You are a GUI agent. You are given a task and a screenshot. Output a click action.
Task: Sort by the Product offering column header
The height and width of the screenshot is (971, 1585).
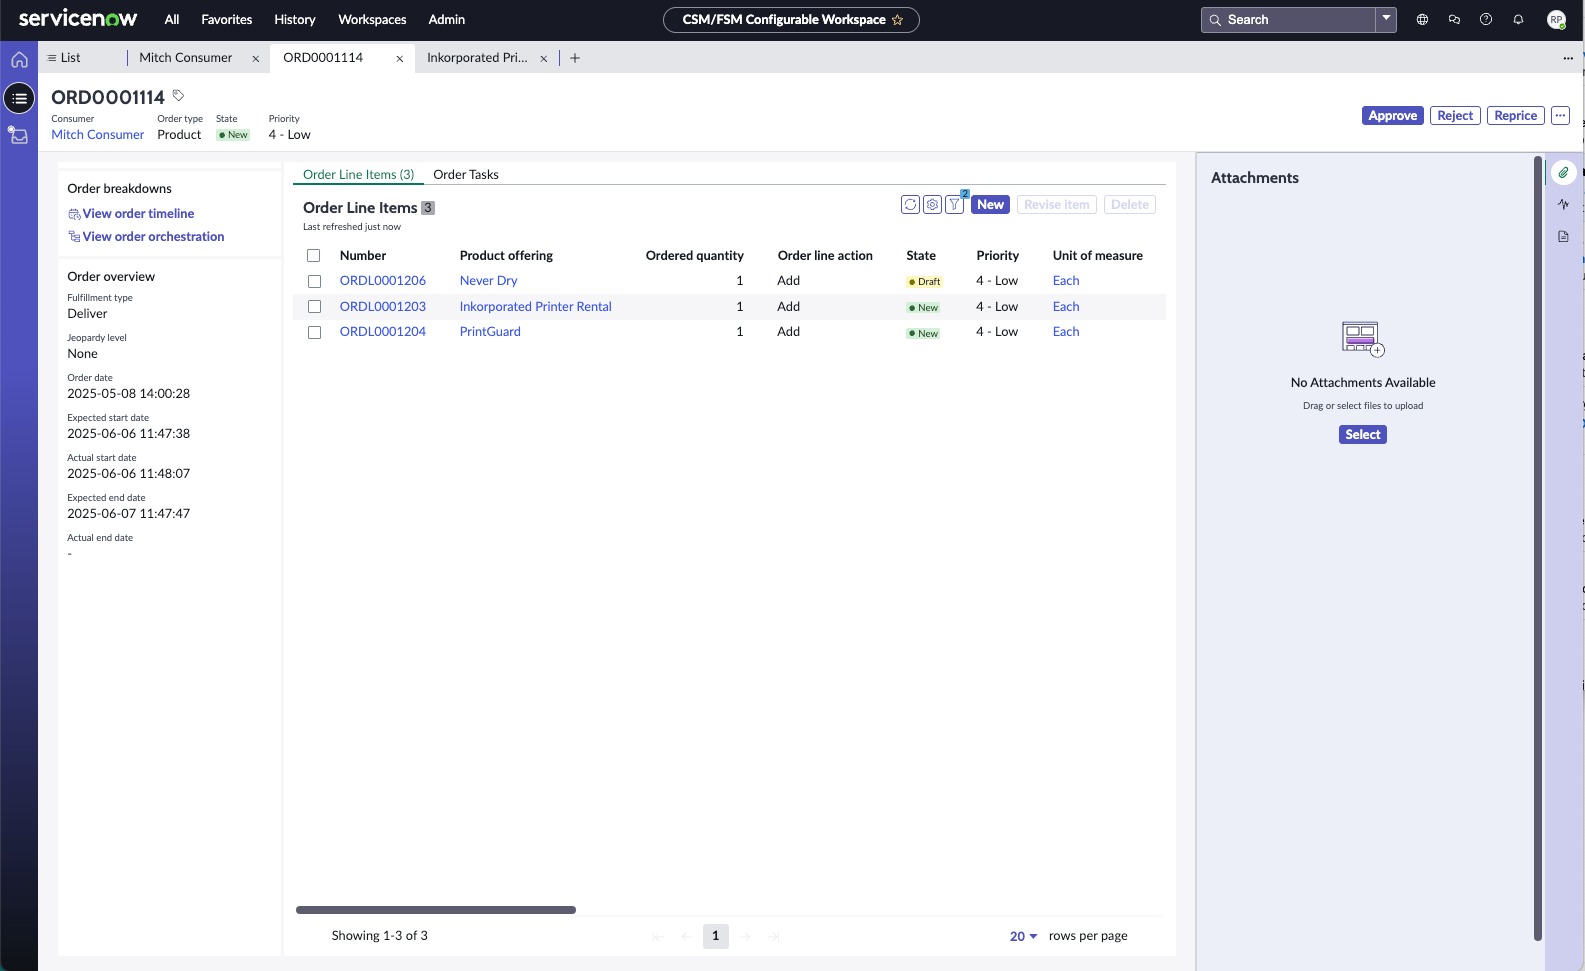(x=506, y=255)
